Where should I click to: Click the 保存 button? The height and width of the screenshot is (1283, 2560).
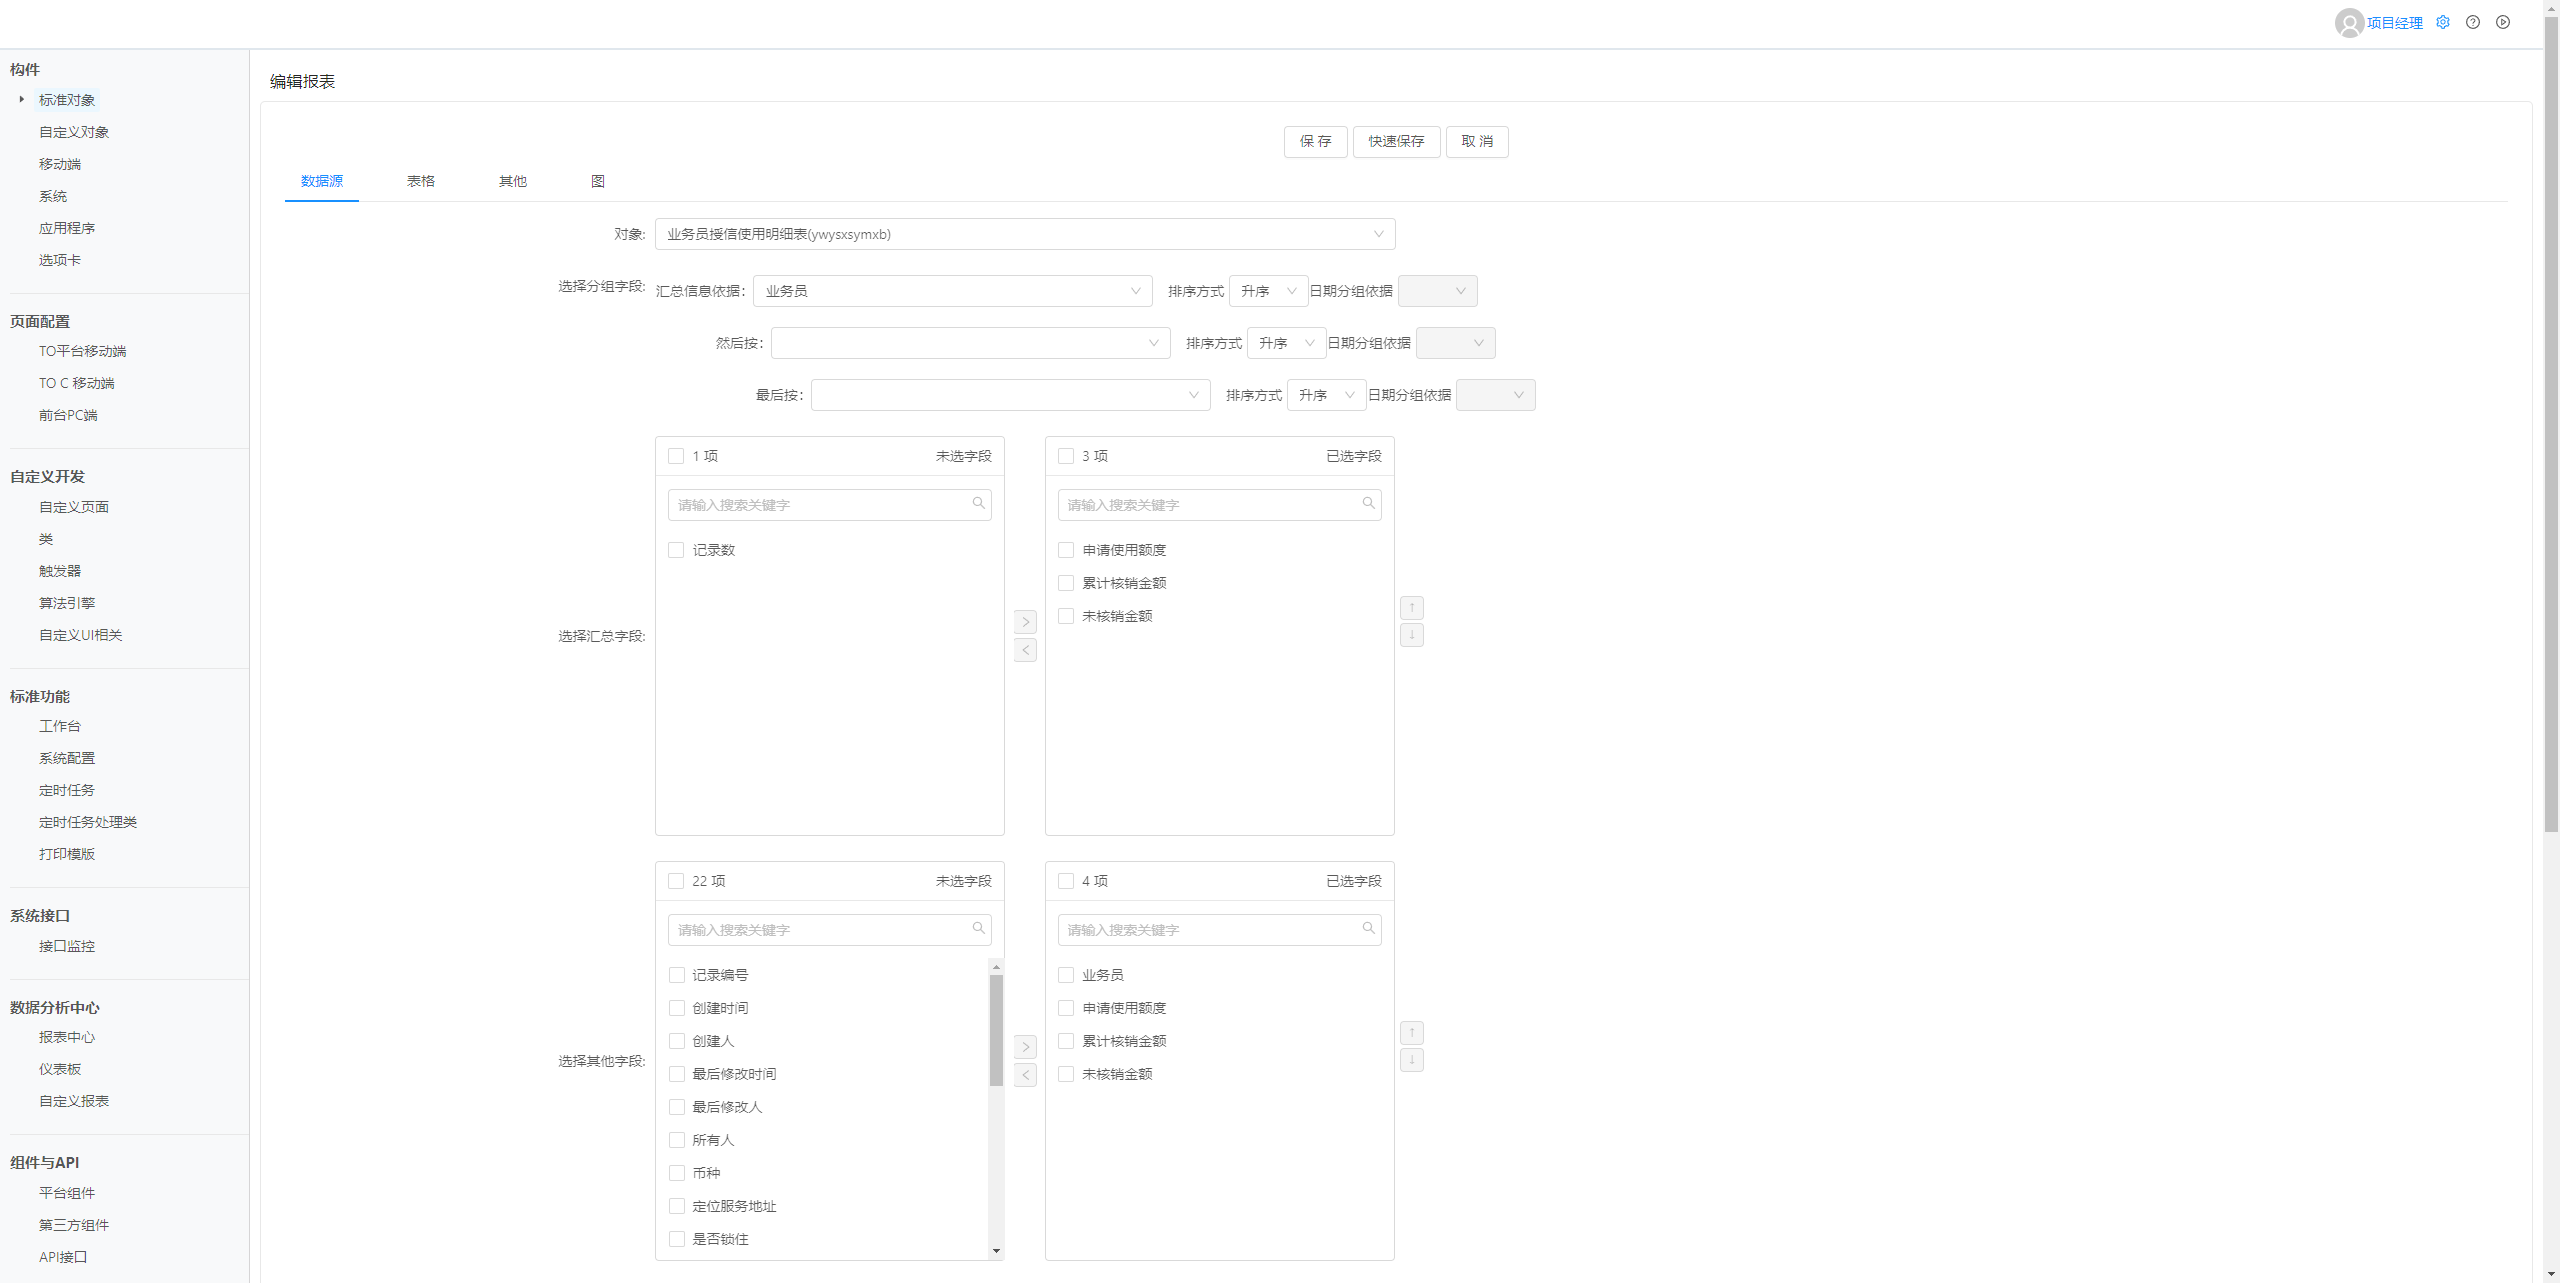pyautogui.click(x=1316, y=142)
